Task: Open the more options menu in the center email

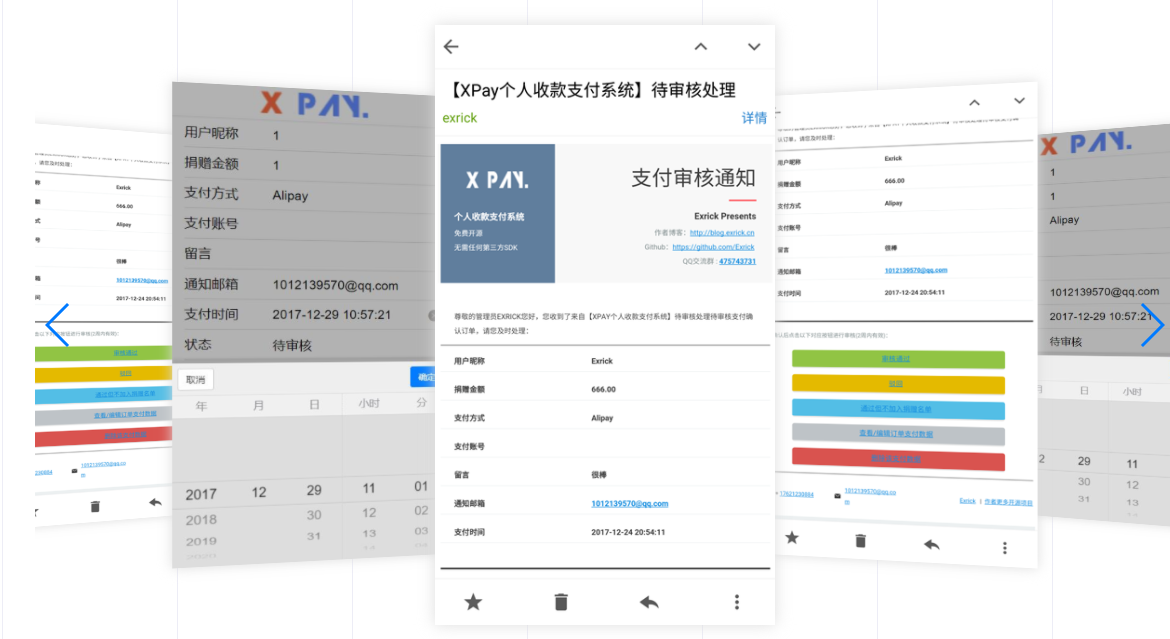Action: 736,602
